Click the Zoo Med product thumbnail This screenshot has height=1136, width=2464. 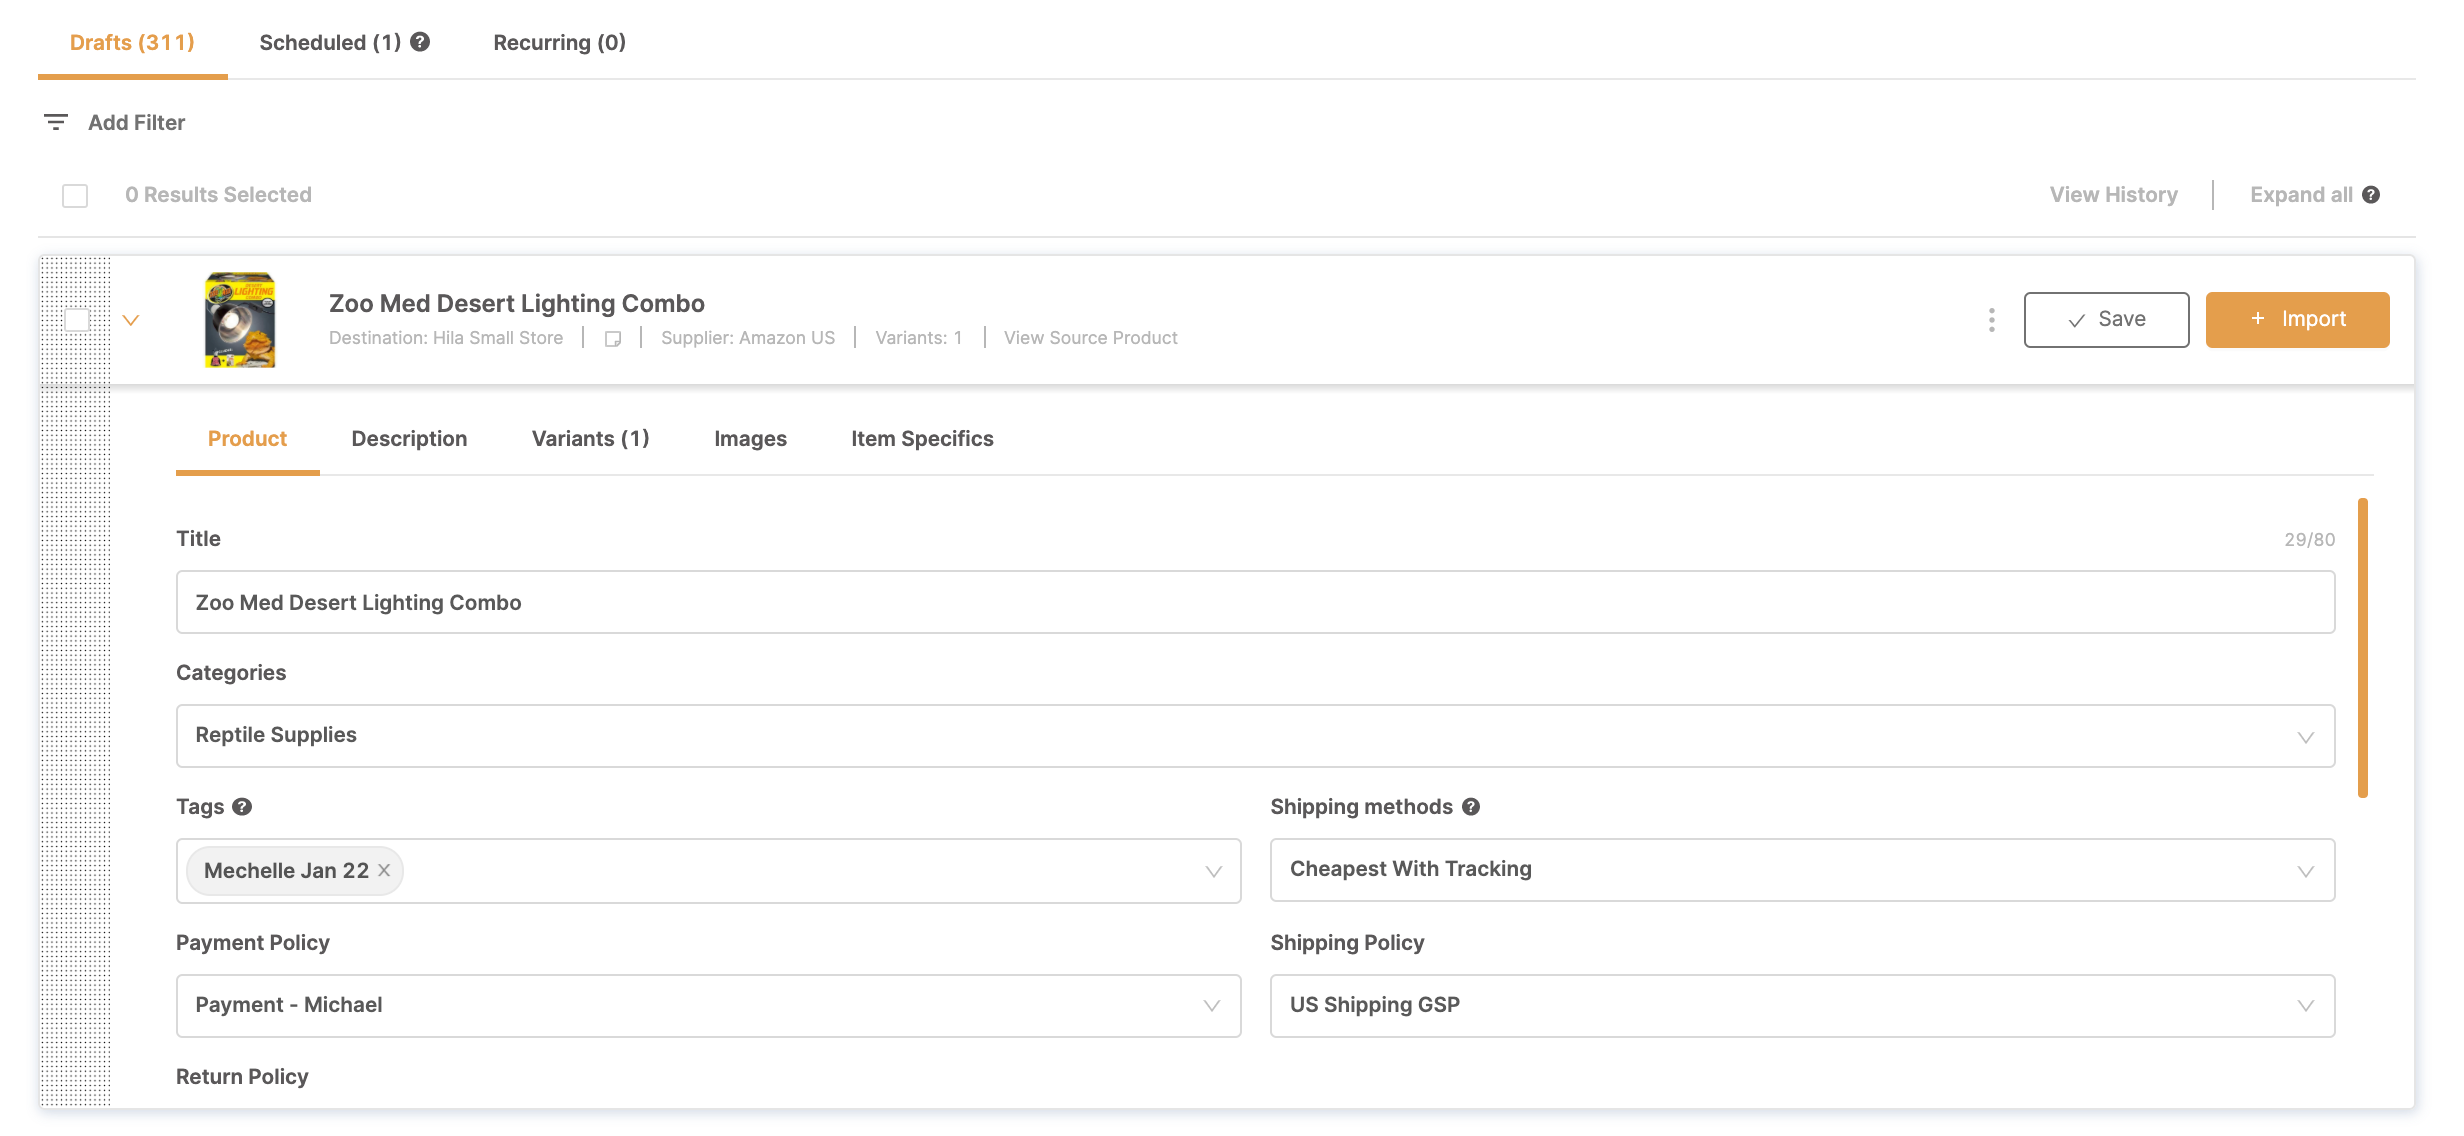[x=240, y=320]
